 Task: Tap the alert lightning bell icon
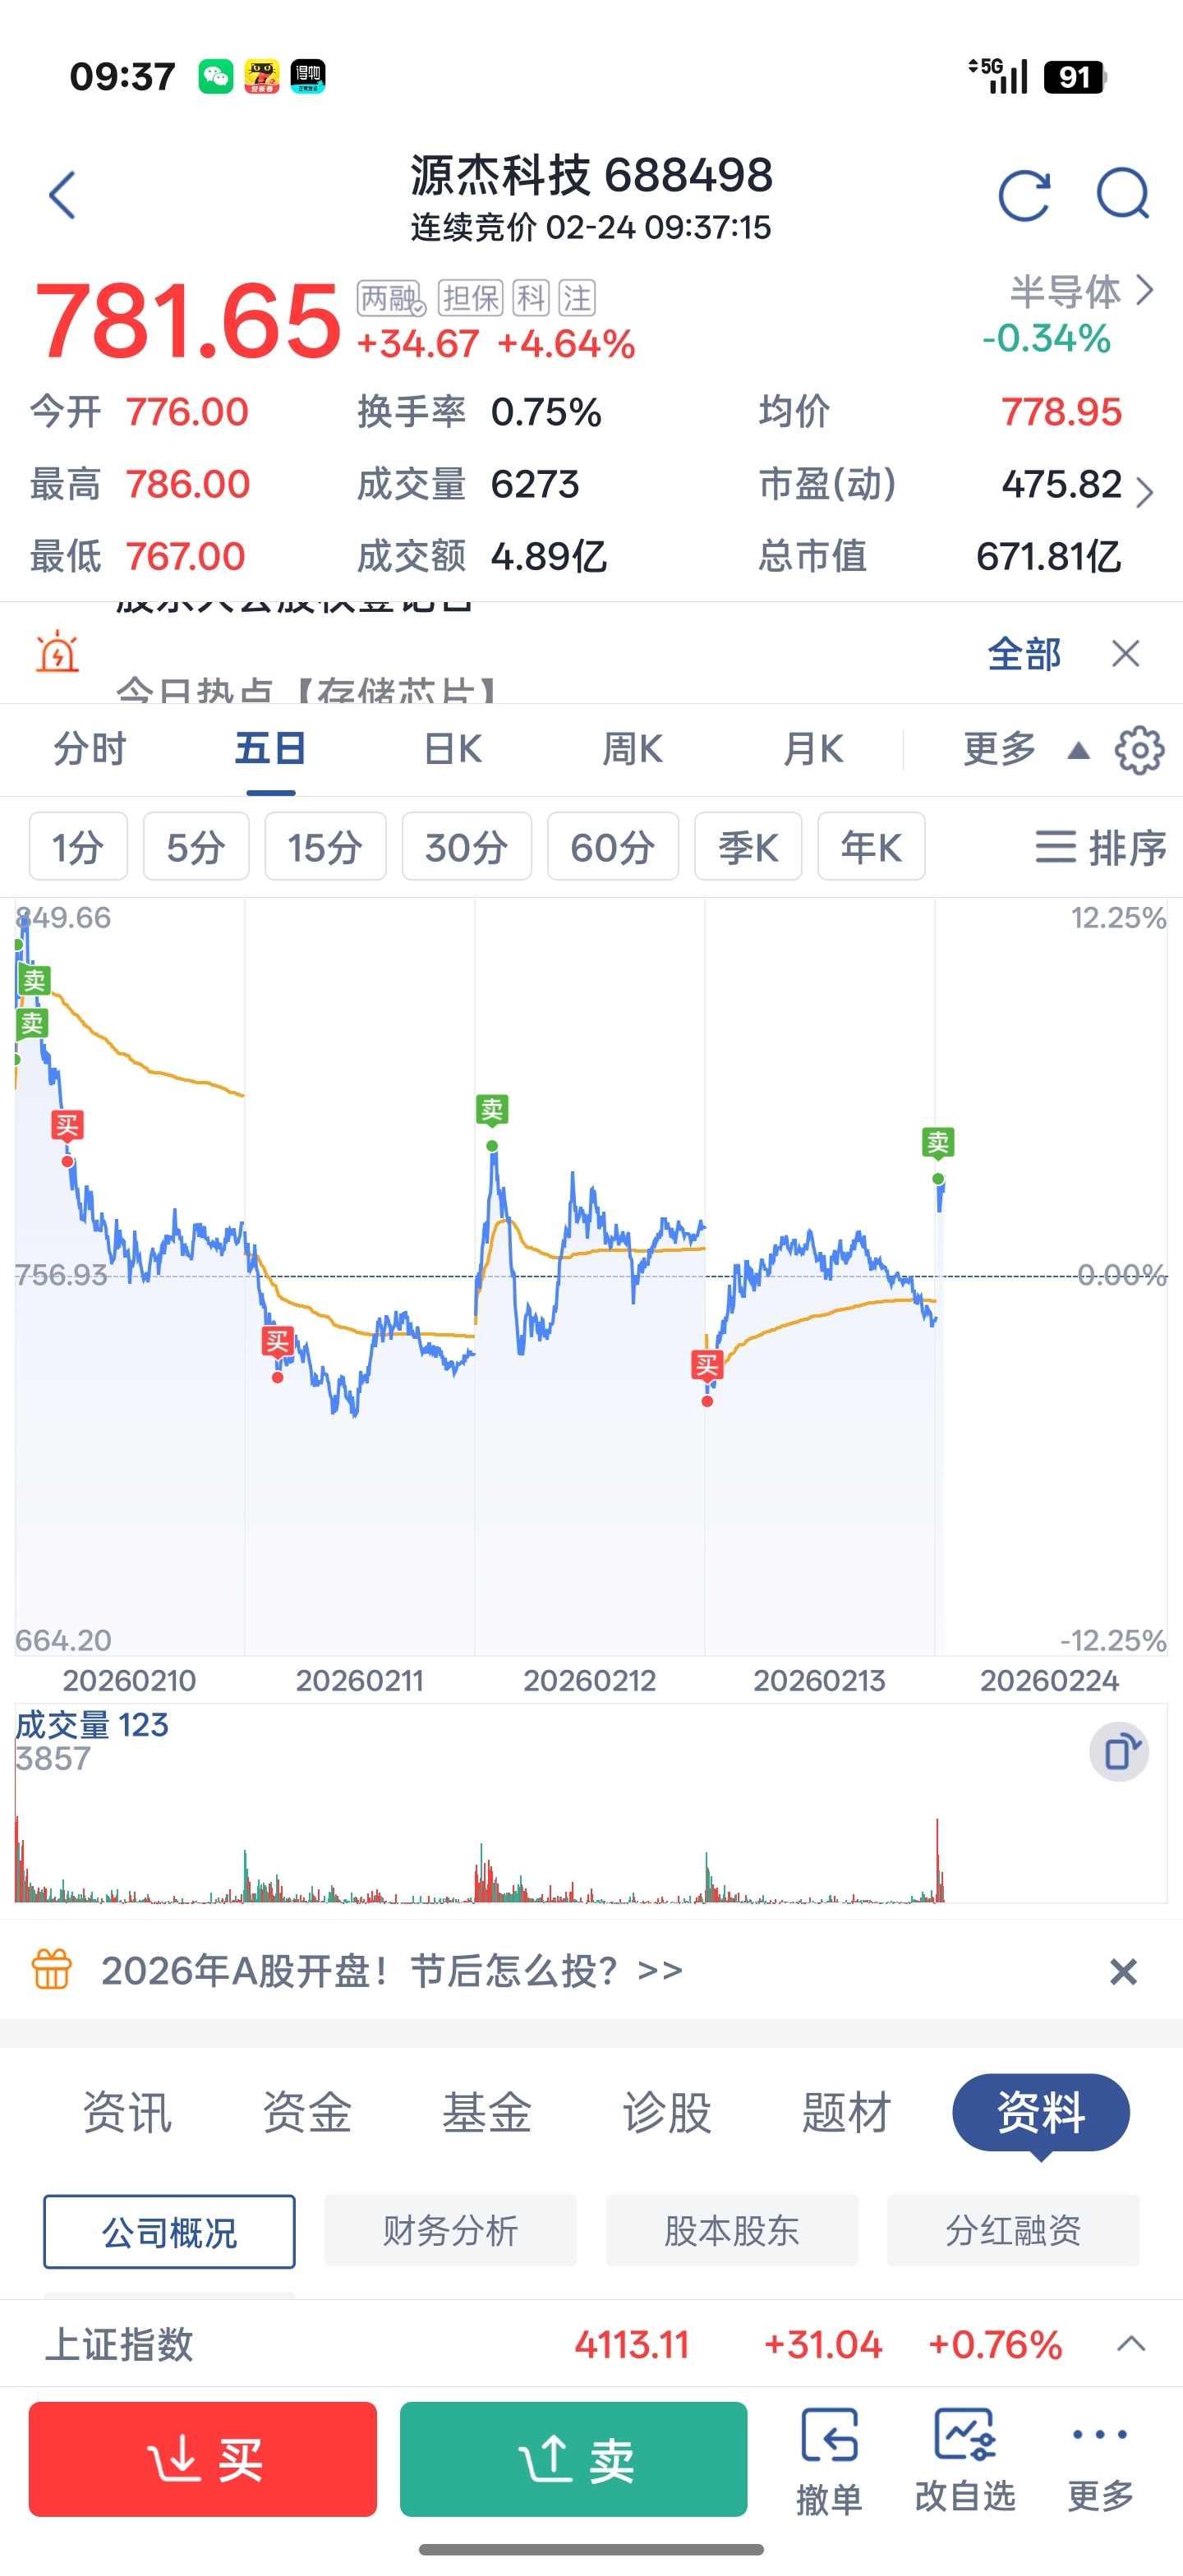pyautogui.click(x=58, y=652)
